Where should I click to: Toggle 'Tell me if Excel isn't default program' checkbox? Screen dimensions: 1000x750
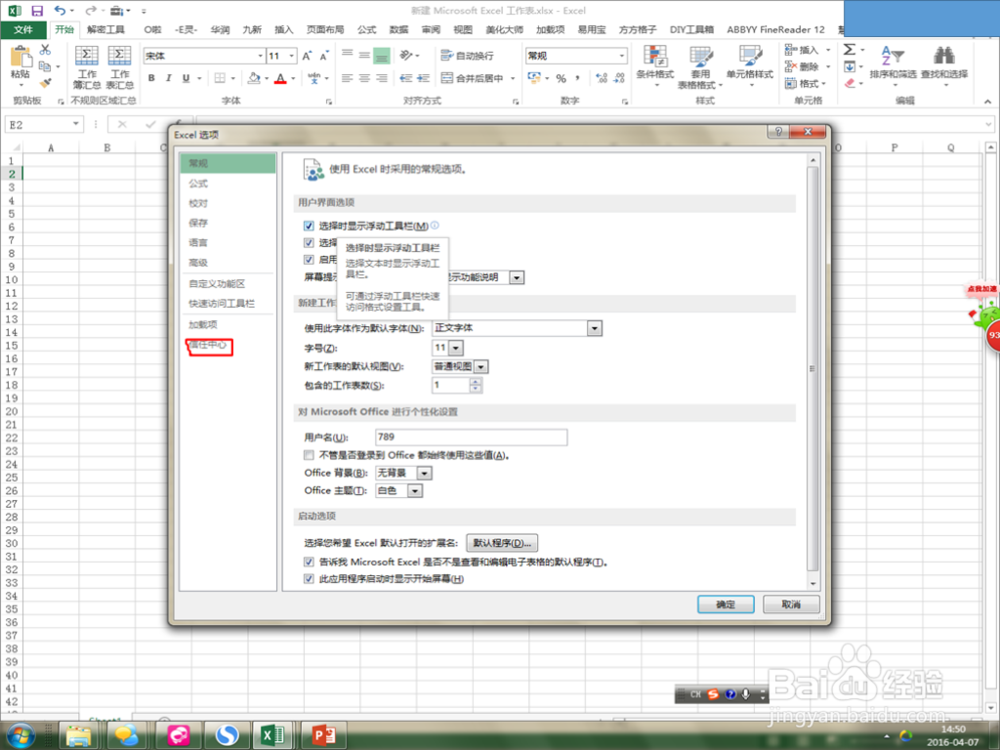309,562
